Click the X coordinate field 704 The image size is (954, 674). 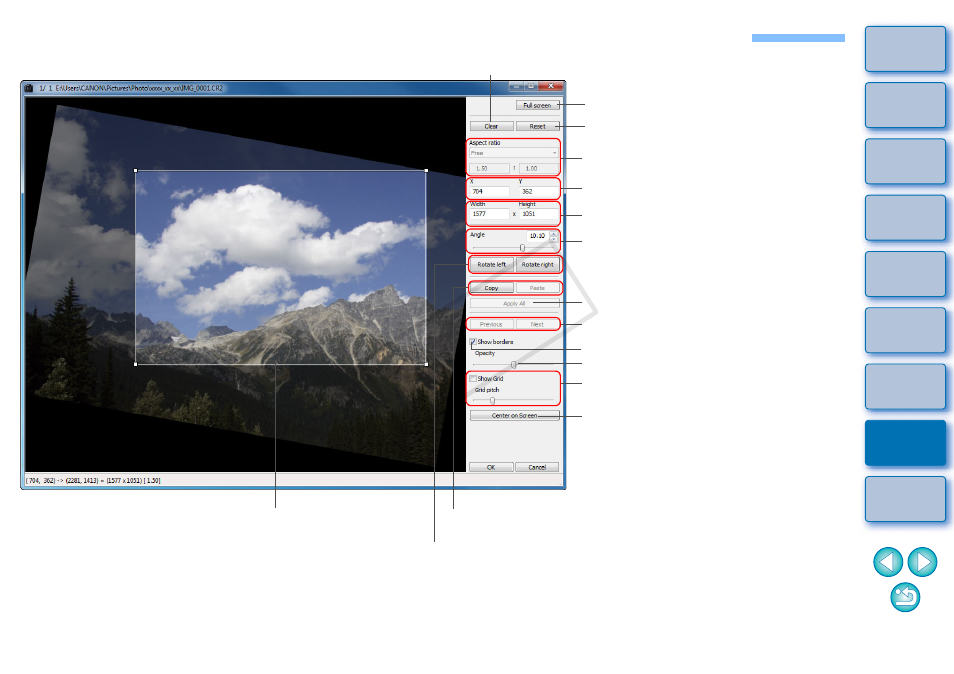(x=489, y=191)
